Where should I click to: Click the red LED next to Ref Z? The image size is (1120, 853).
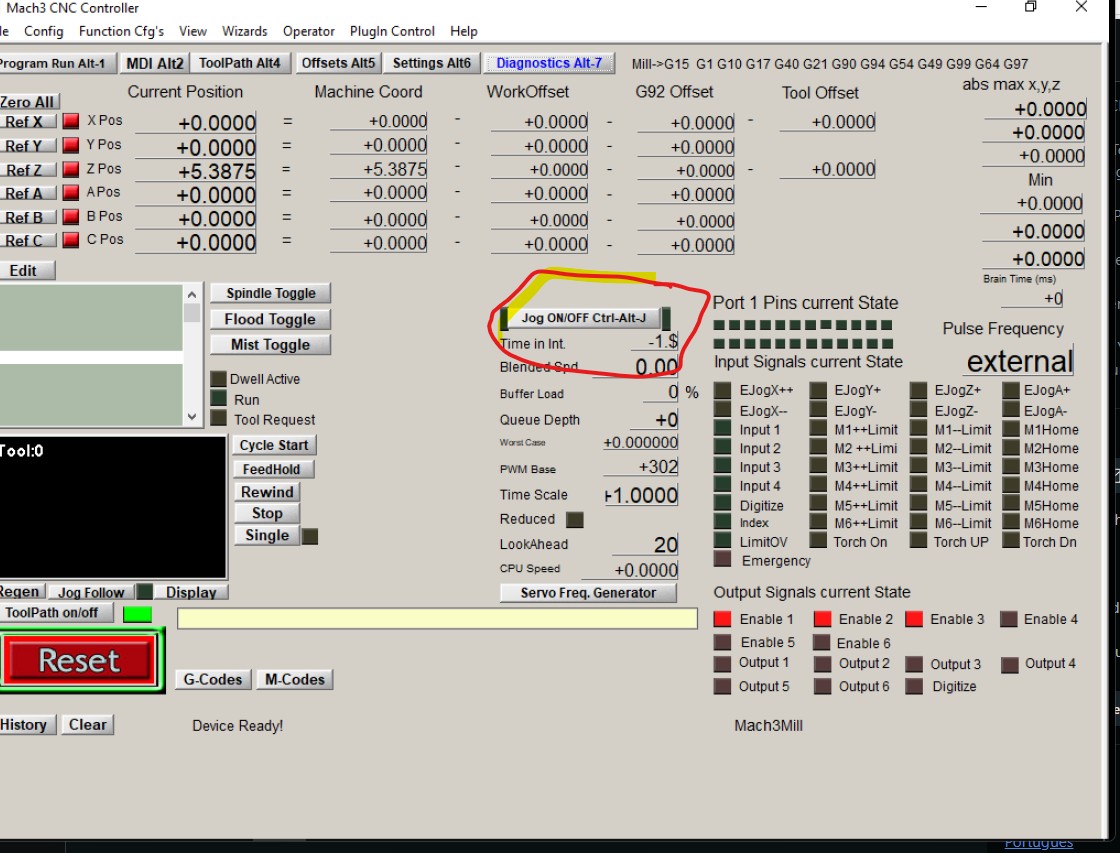click(x=71, y=169)
